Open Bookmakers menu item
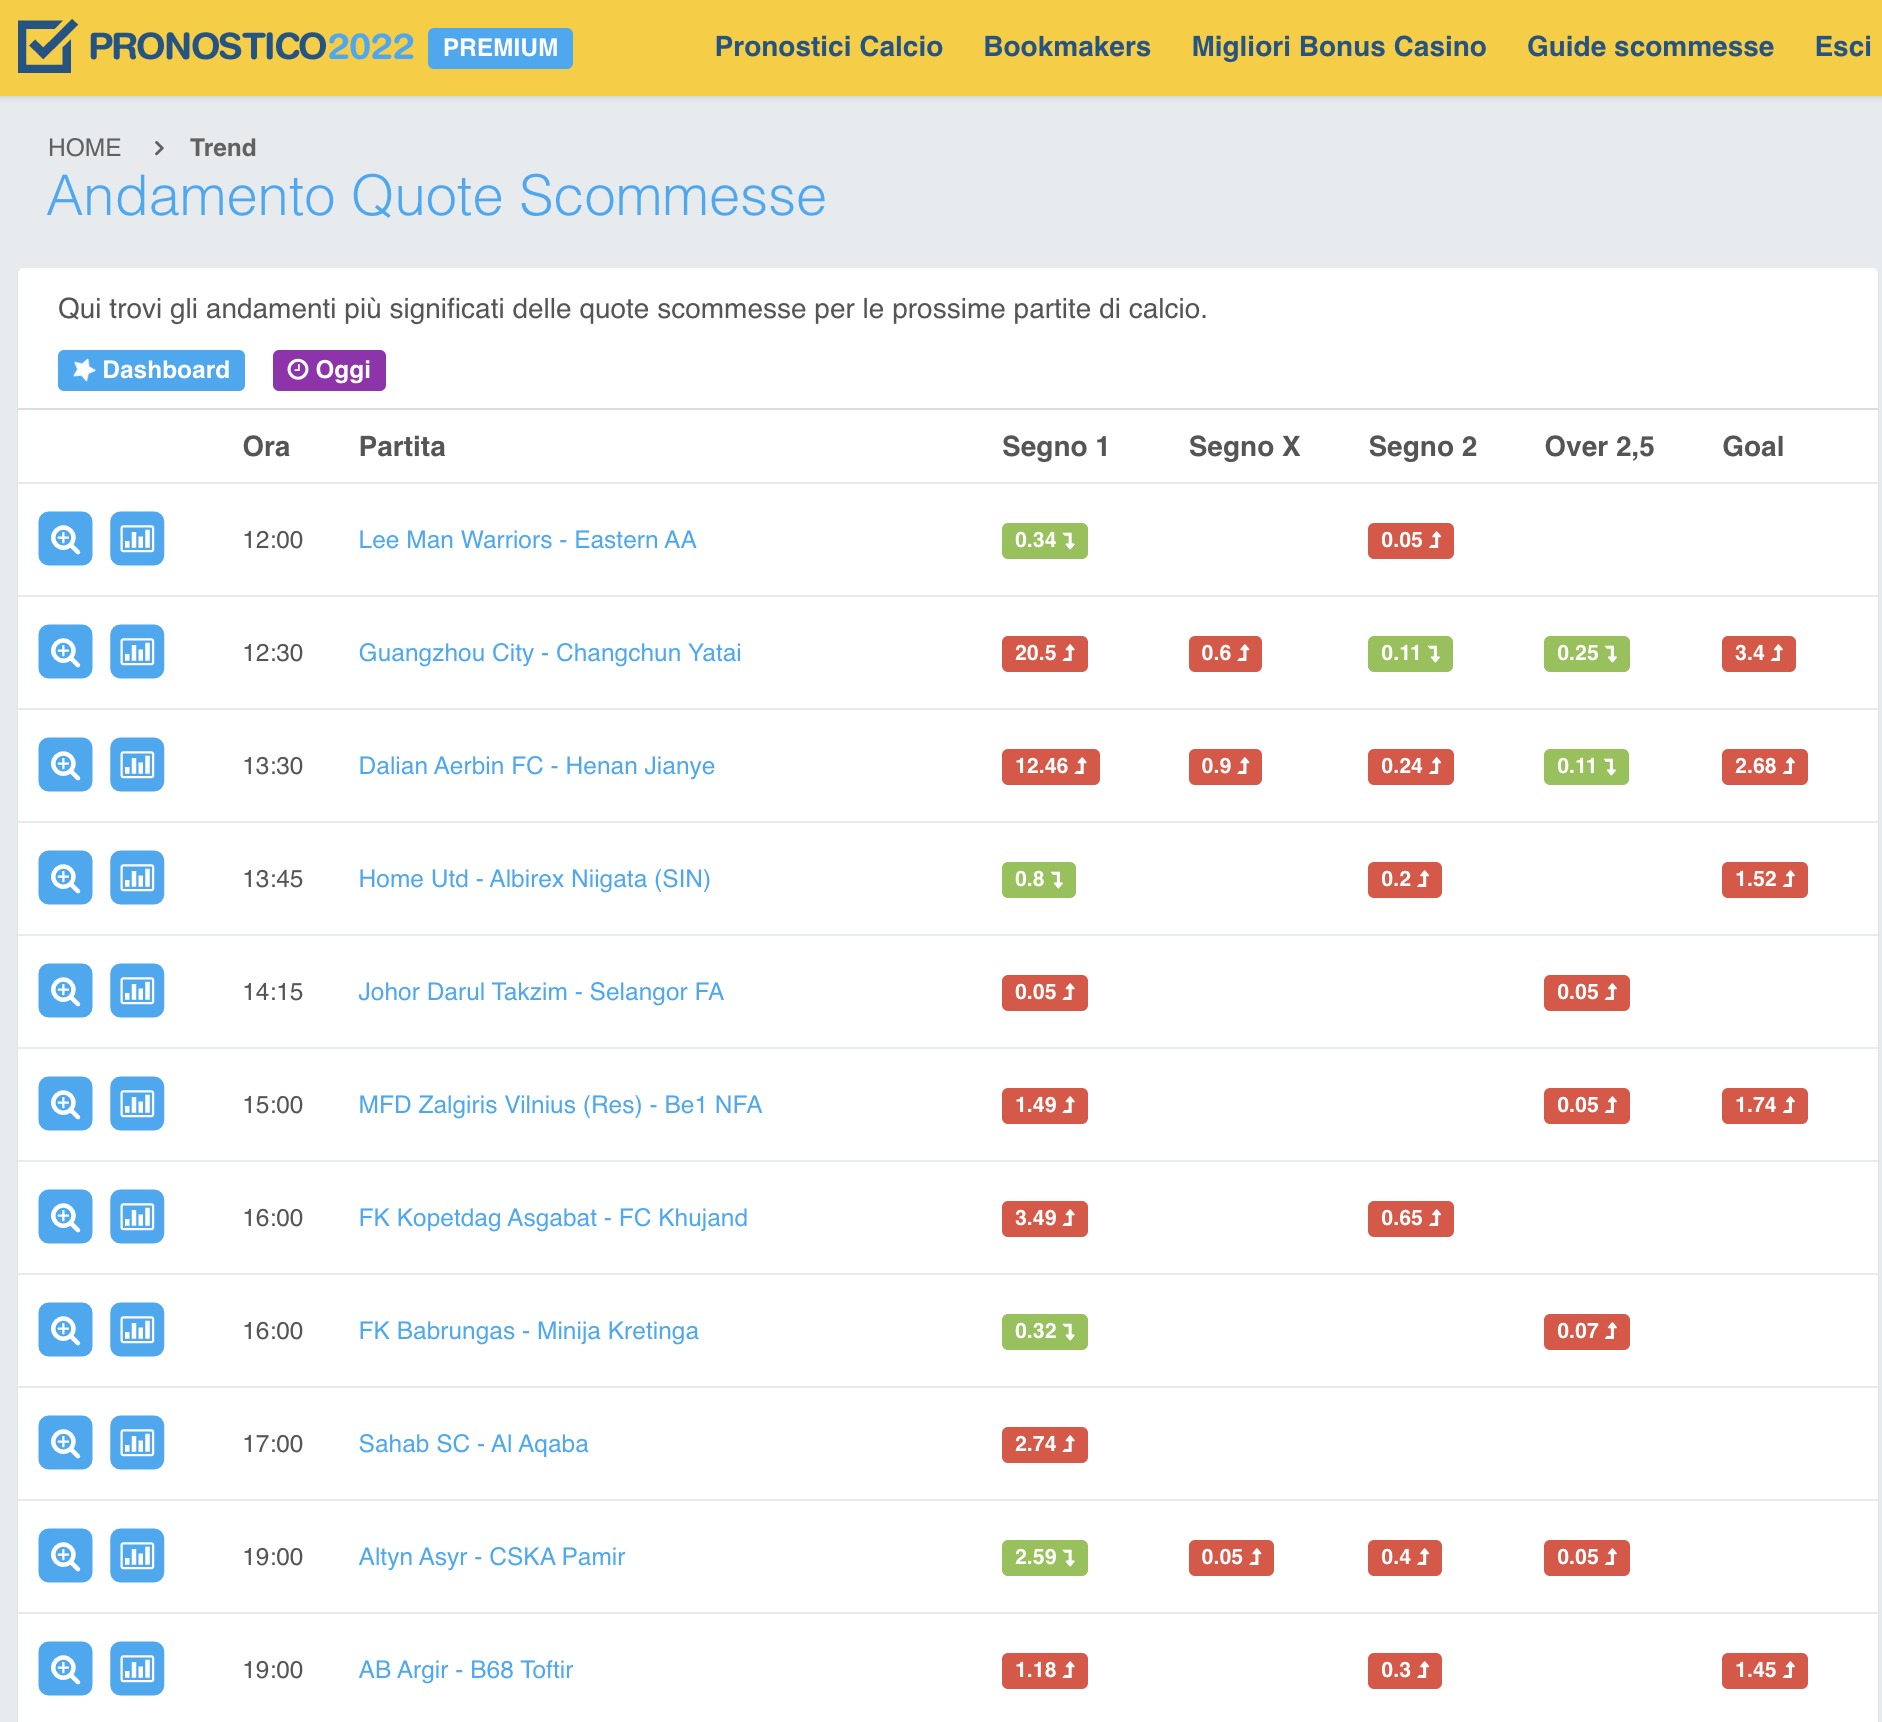 click(x=1067, y=47)
